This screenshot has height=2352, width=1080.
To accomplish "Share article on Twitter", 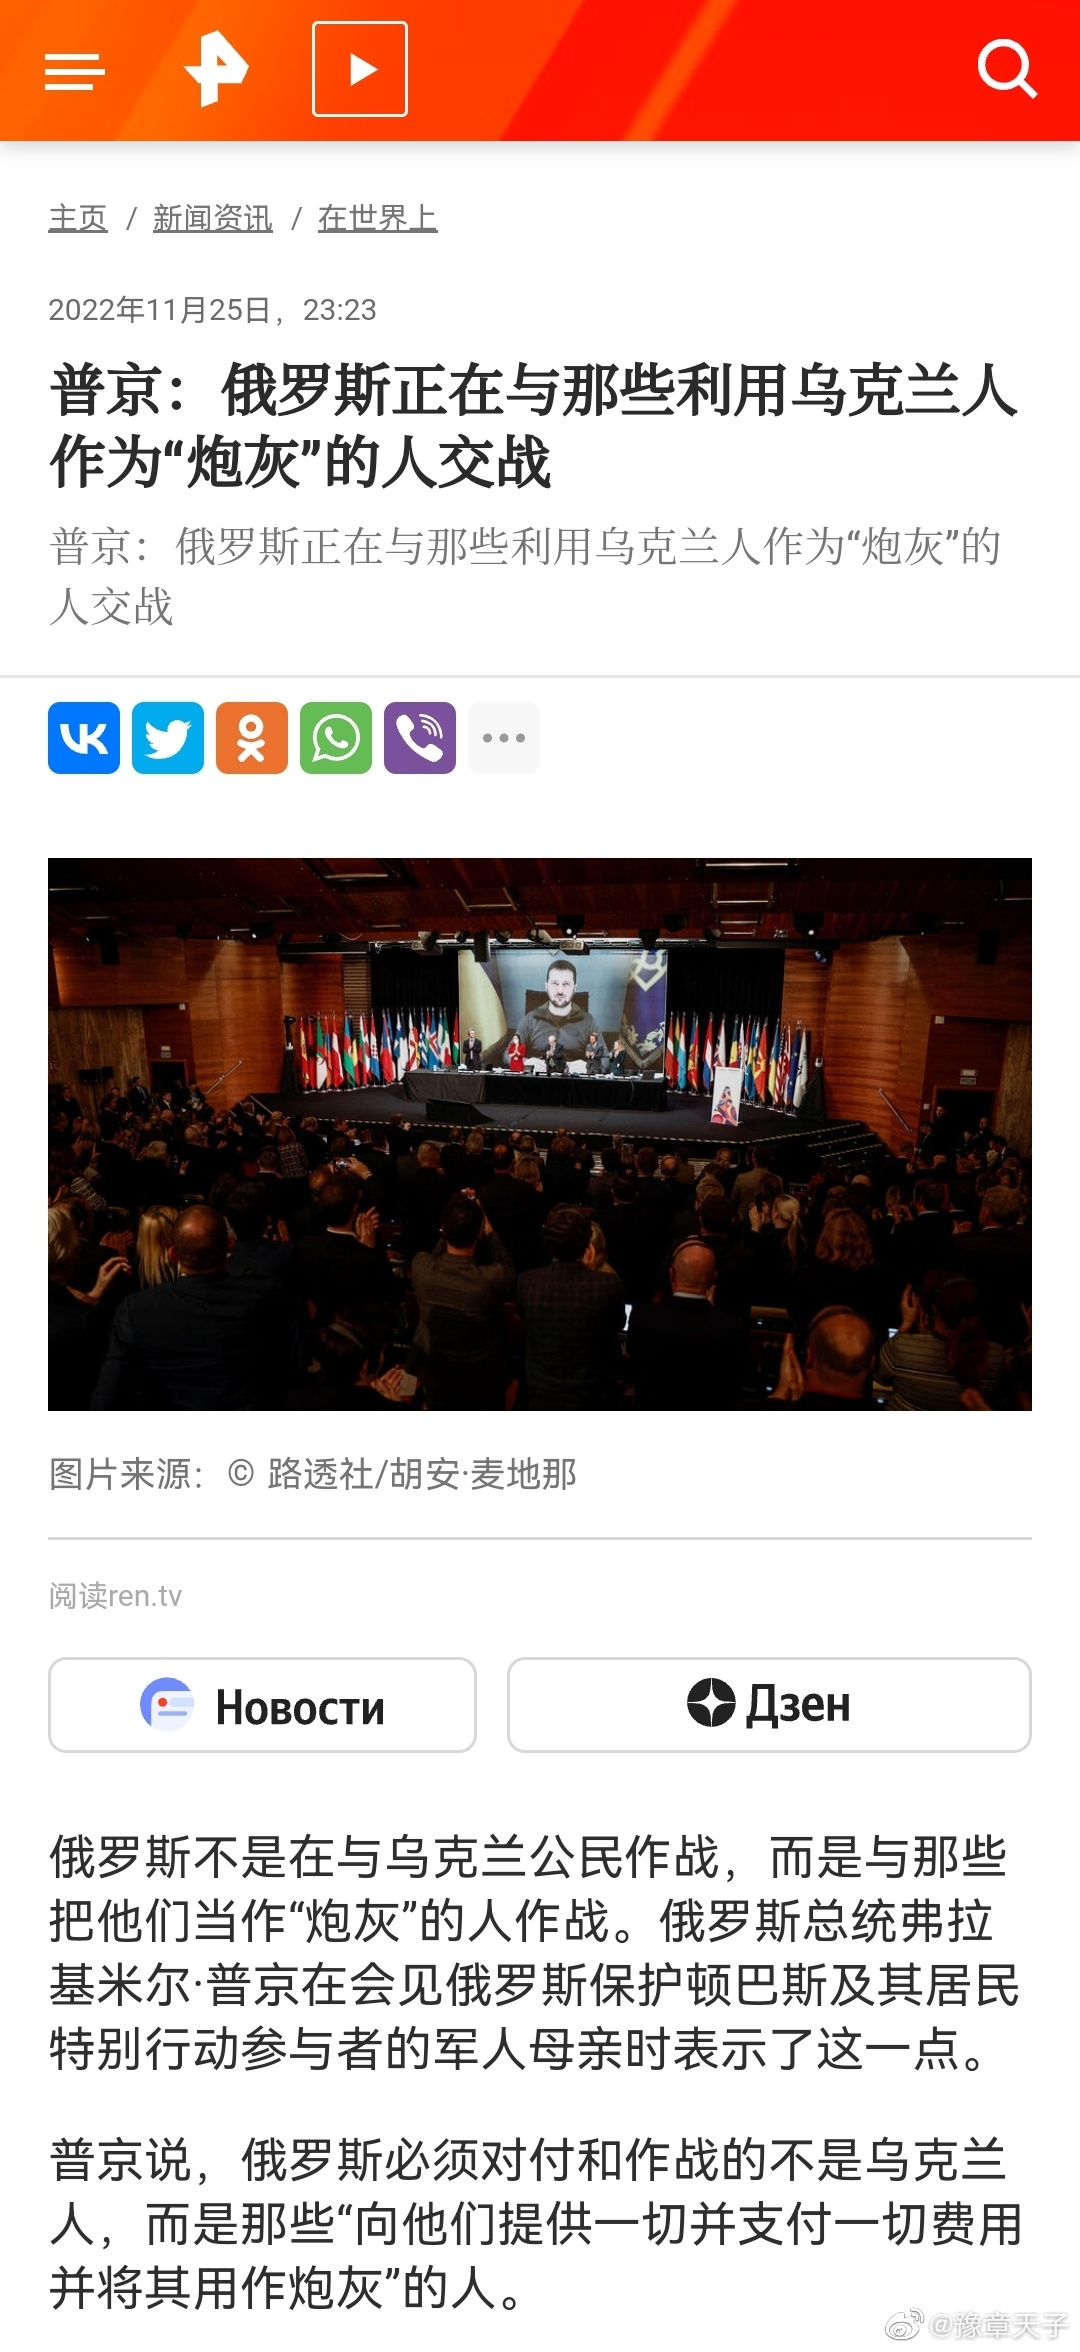I will point(168,738).
